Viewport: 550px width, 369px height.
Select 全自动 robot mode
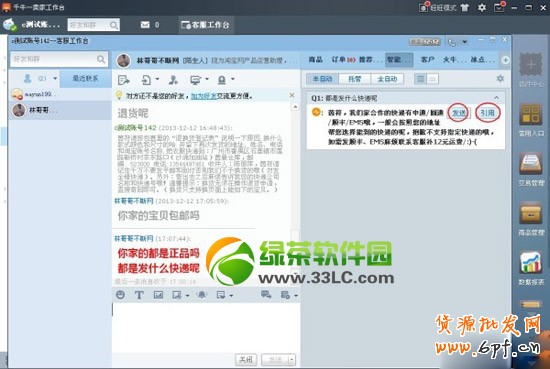tap(387, 79)
